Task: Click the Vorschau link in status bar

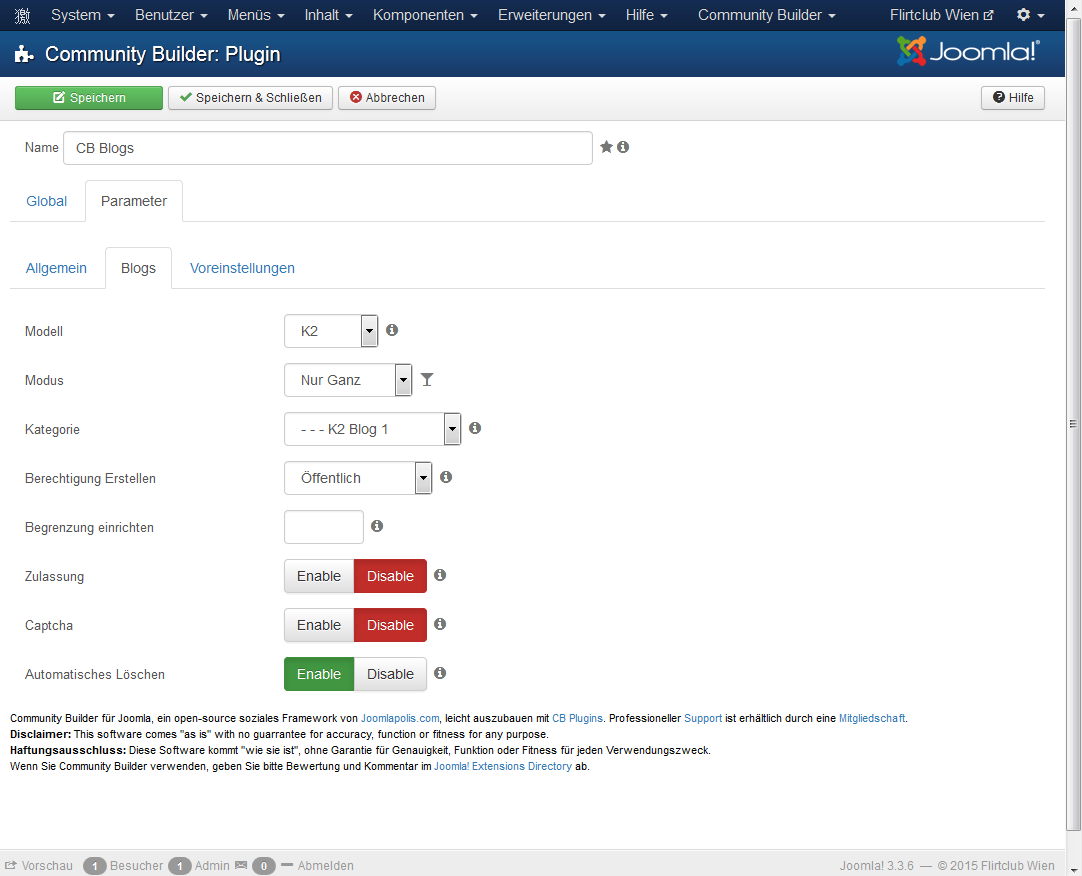Action: click(x=39, y=865)
